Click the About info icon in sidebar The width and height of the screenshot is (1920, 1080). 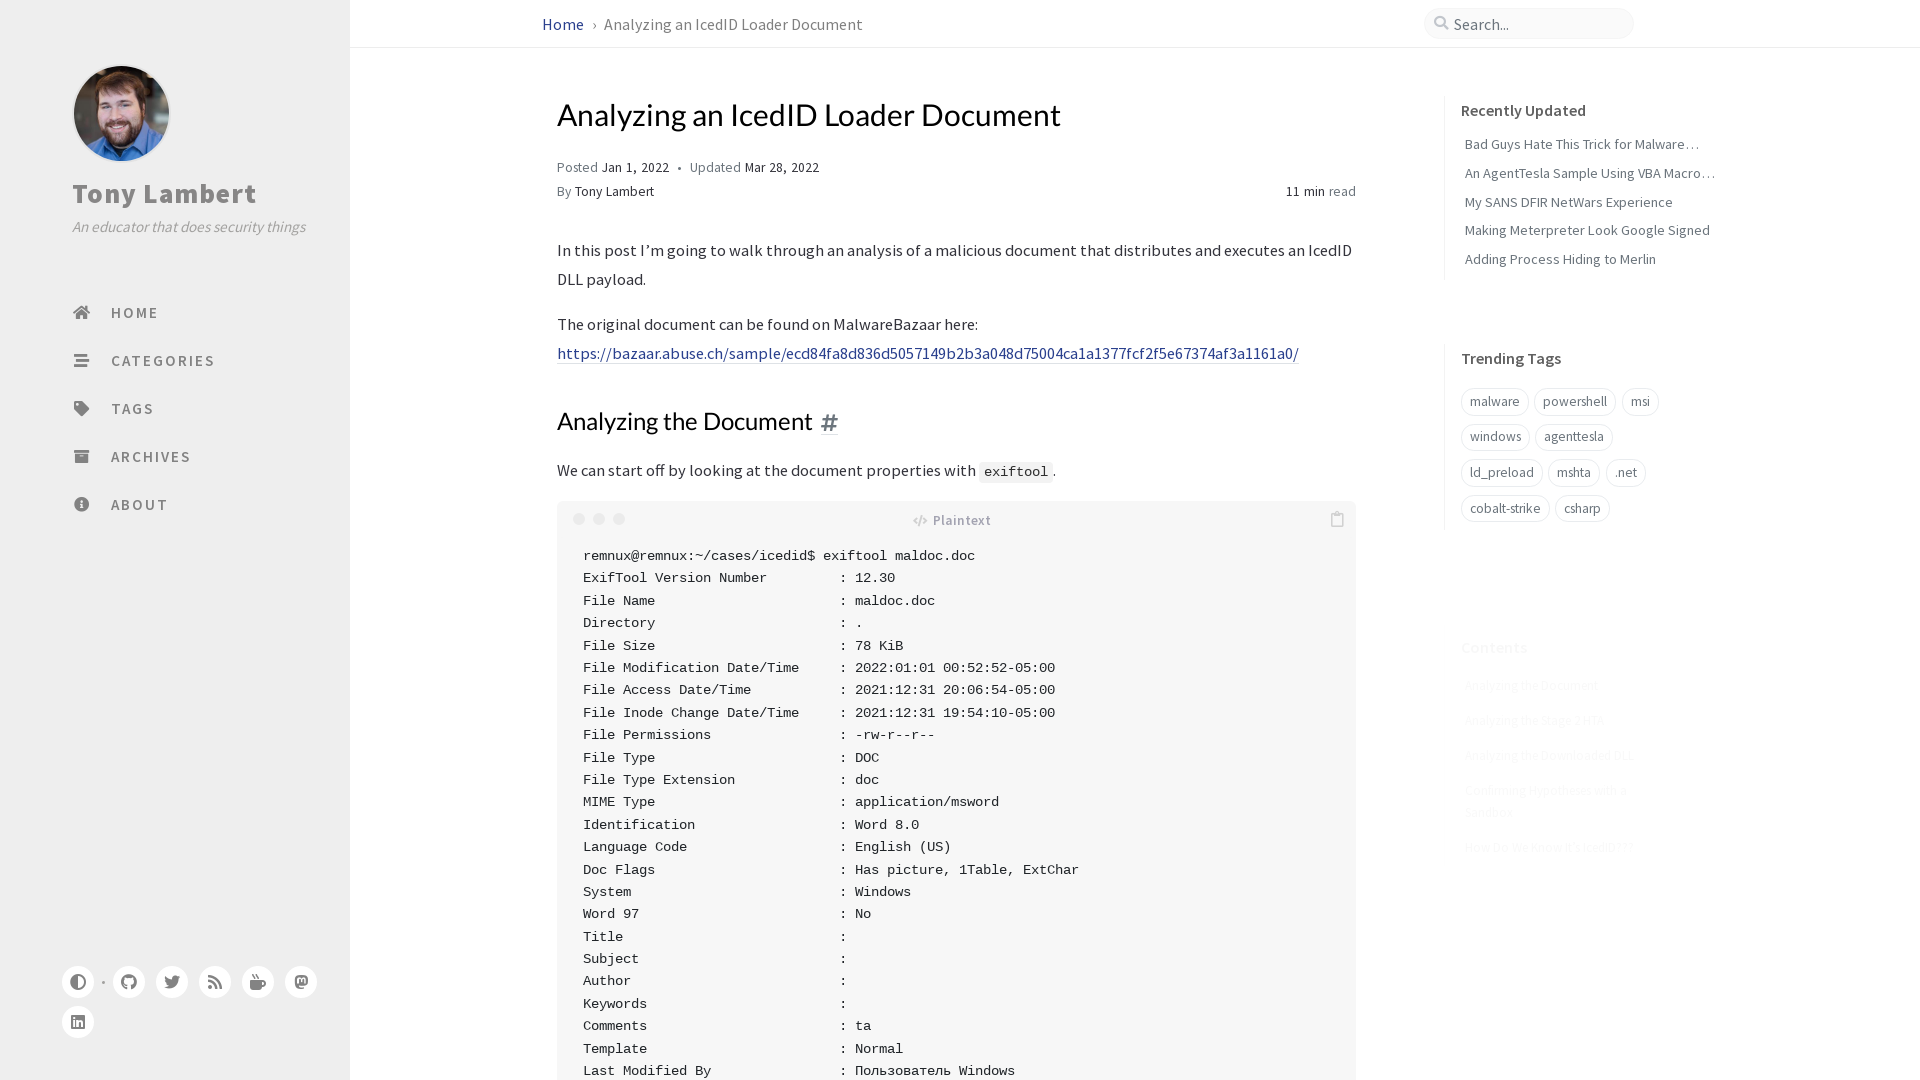pyautogui.click(x=82, y=505)
